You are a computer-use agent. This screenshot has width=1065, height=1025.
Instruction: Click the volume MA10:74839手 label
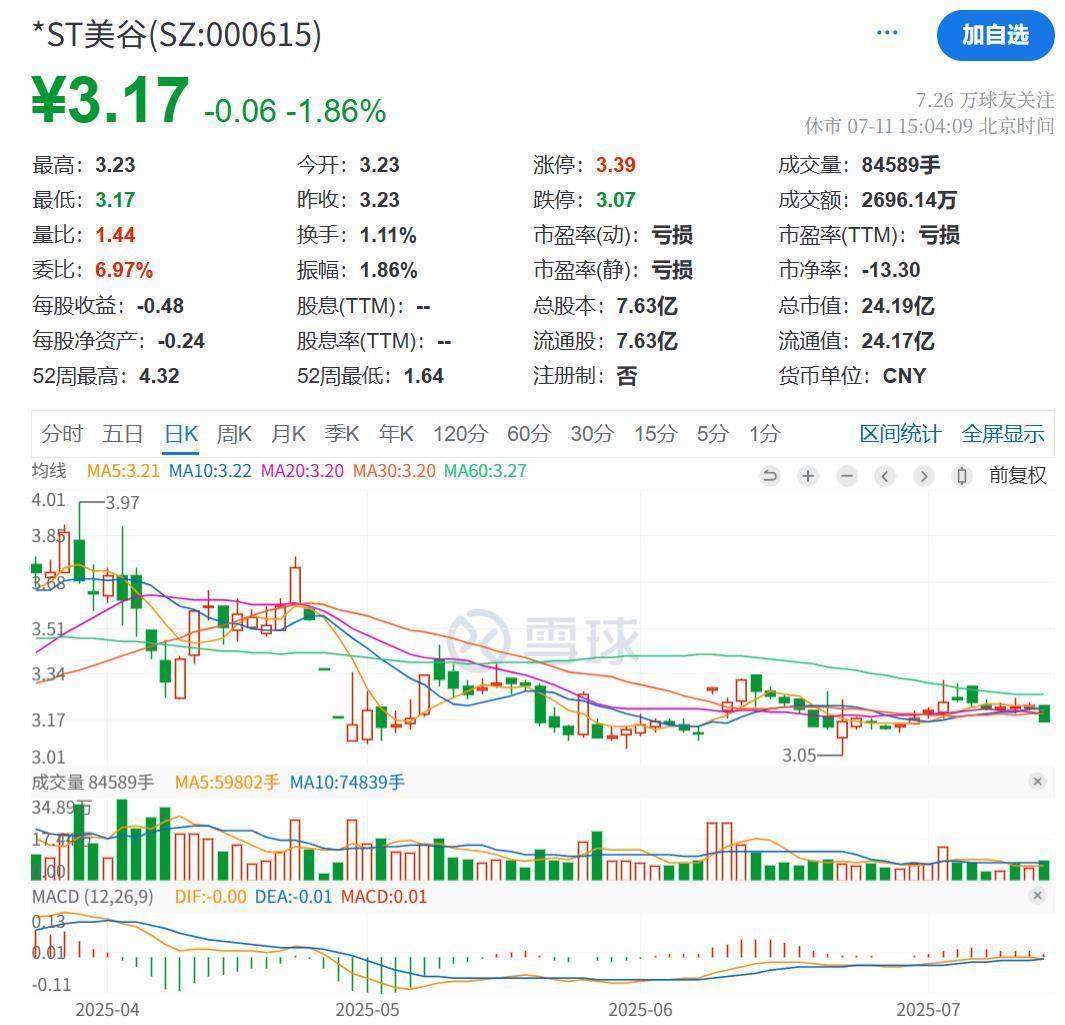coord(347,782)
